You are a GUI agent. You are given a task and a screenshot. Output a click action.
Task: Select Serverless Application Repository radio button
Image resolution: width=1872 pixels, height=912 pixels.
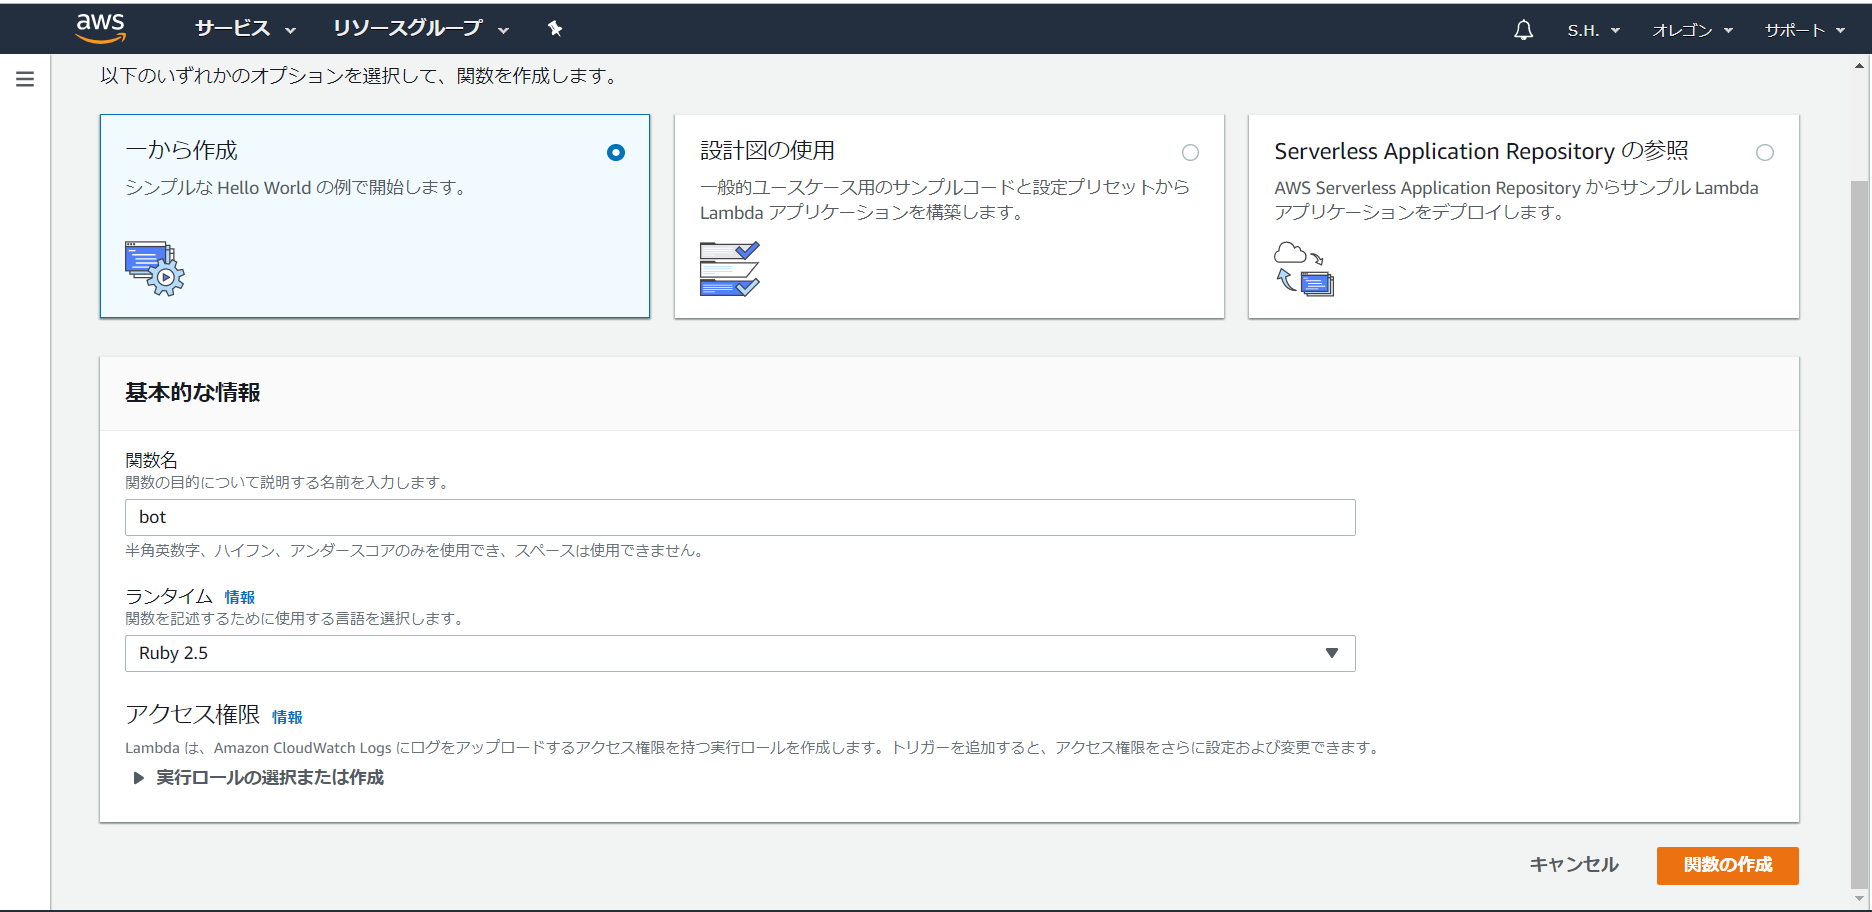click(1765, 152)
